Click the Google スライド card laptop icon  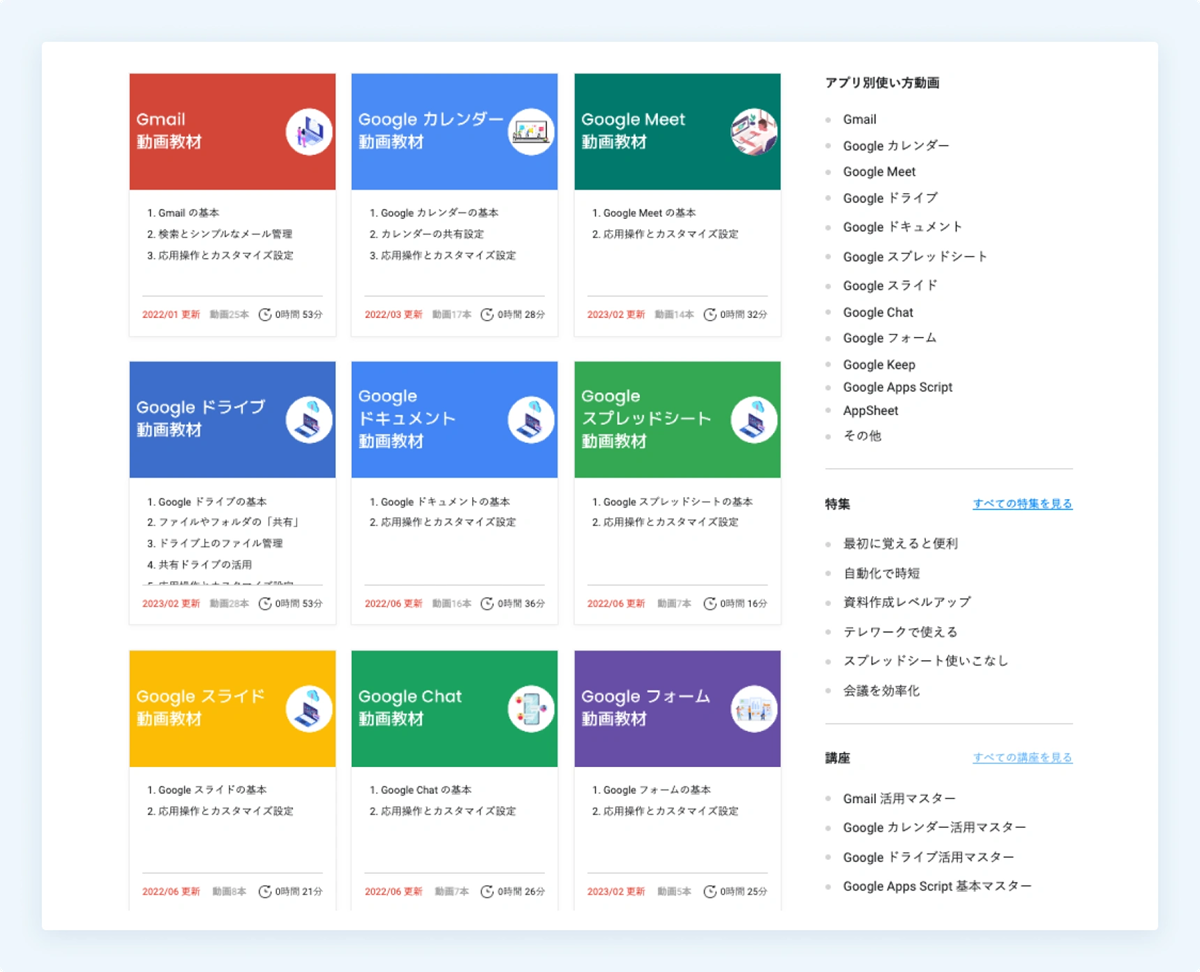tap(308, 707)
